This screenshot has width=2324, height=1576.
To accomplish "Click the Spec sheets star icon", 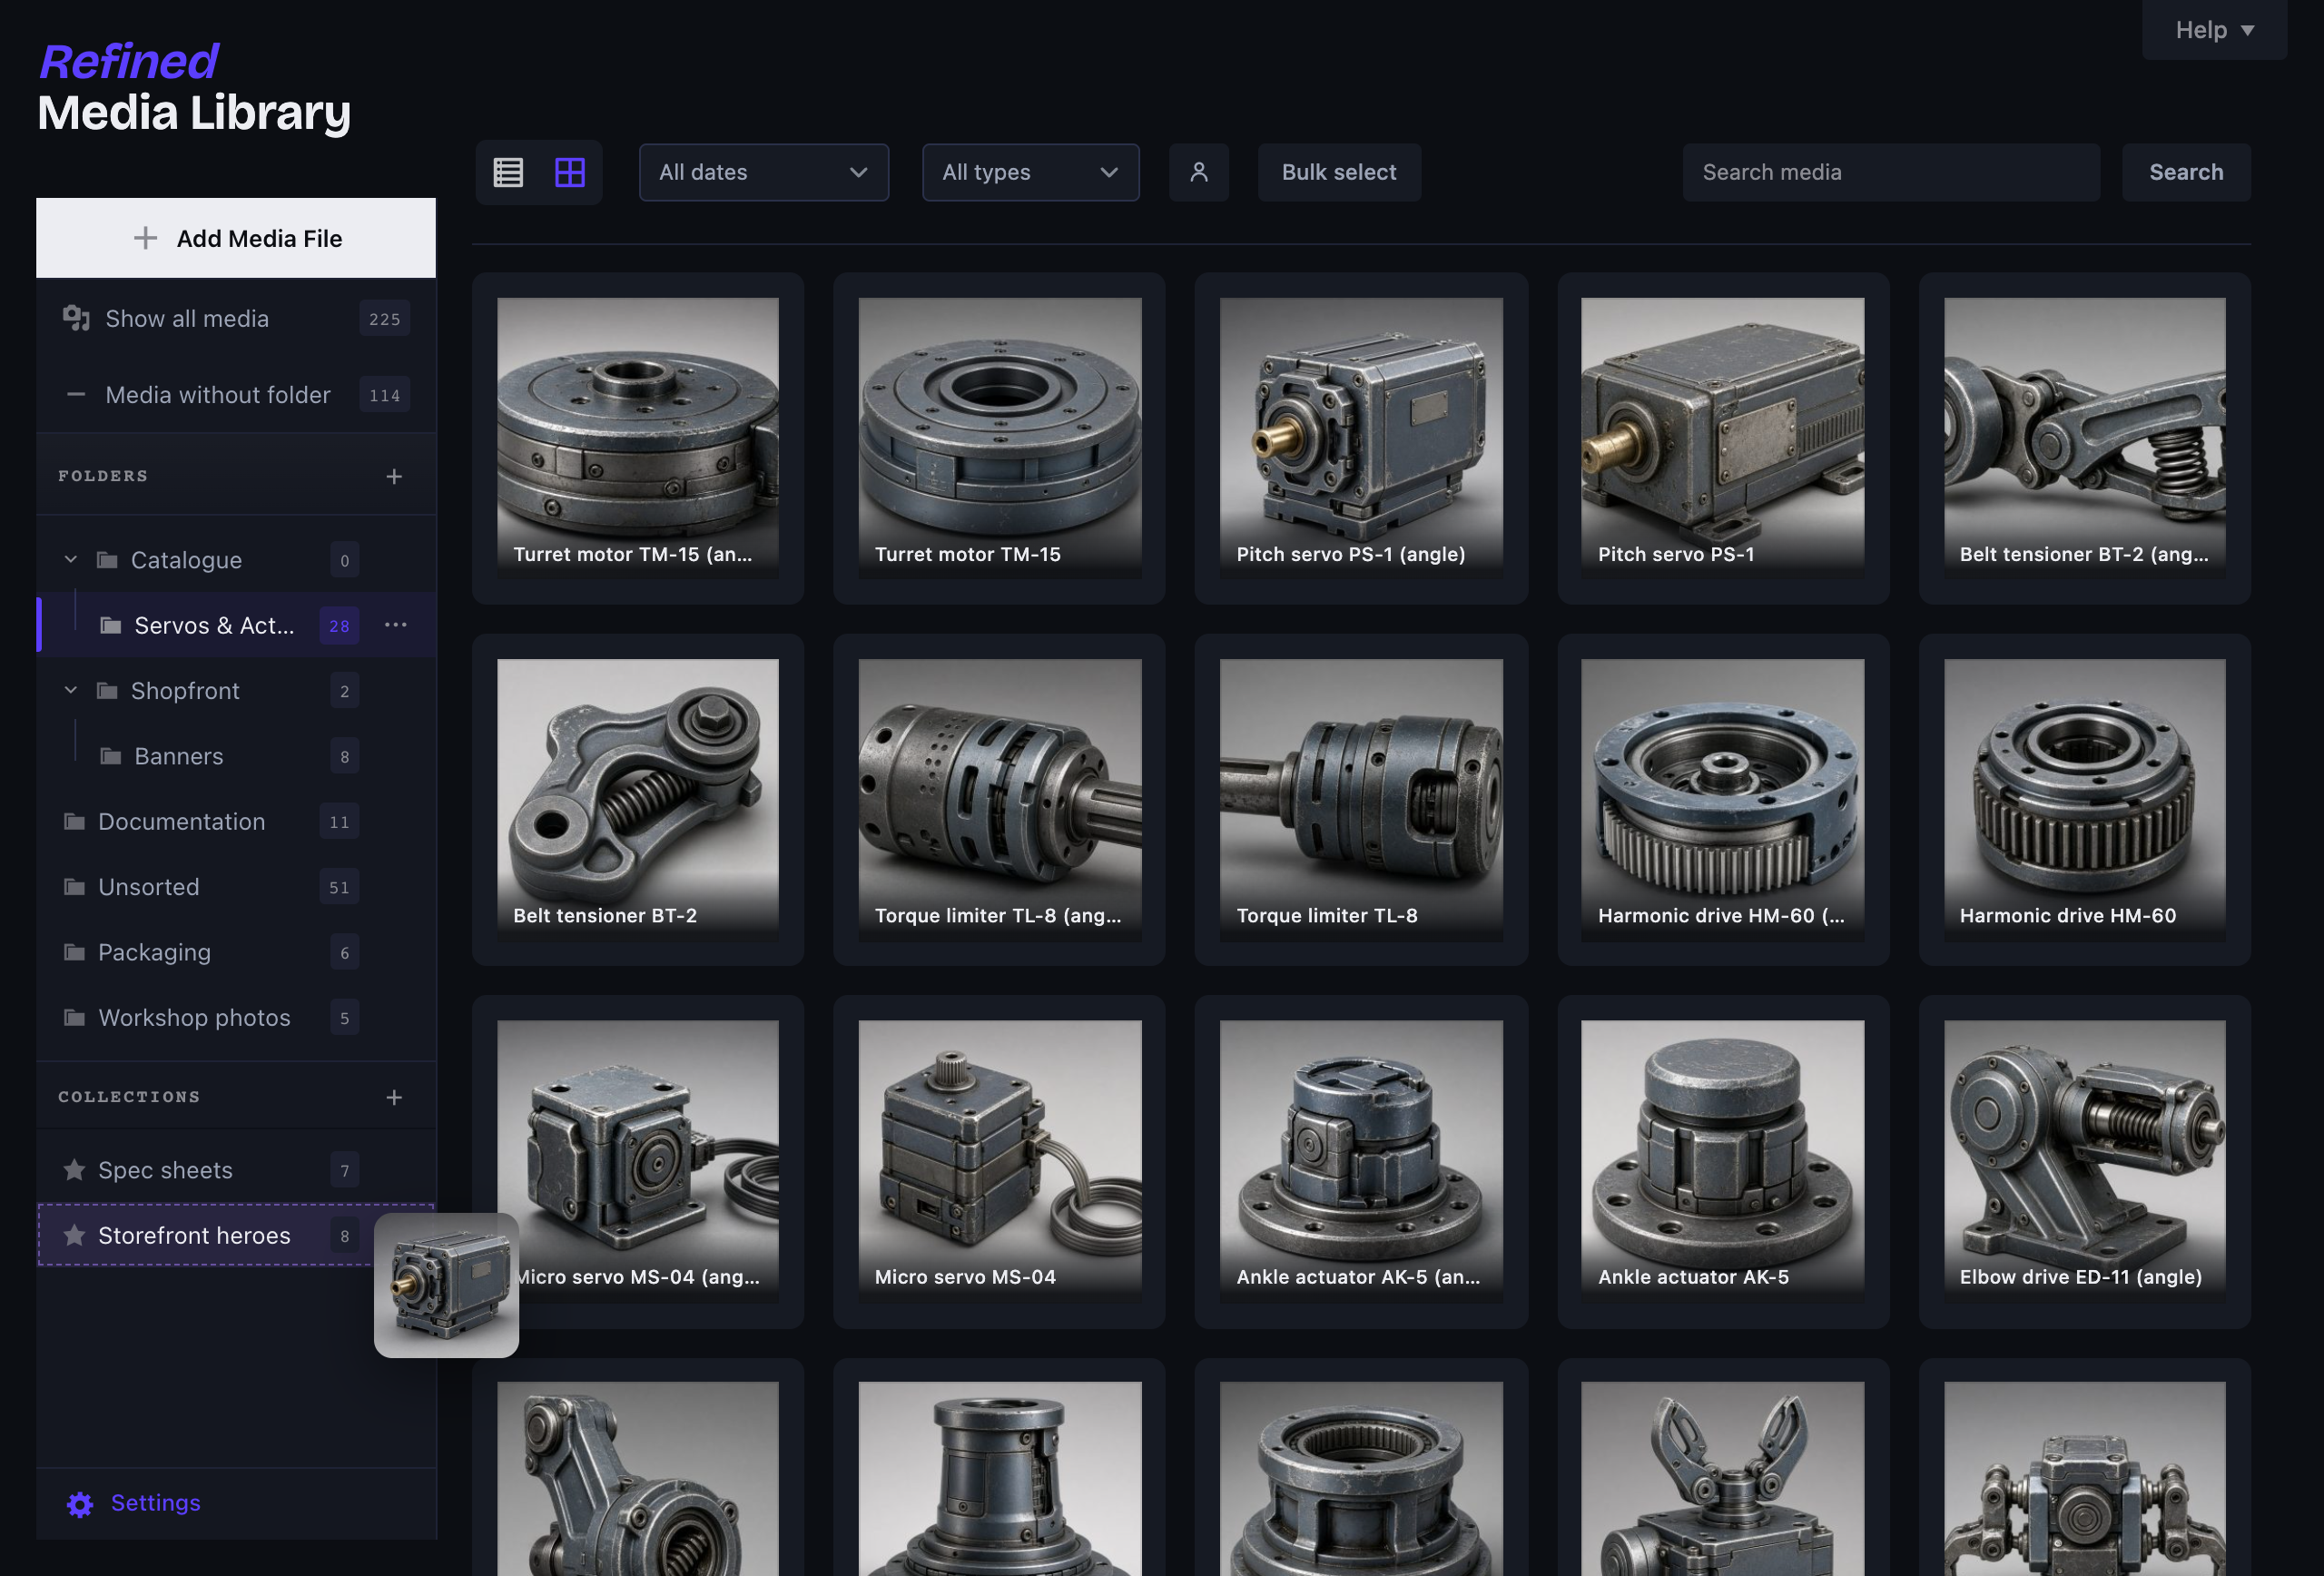I will 74,1170.
